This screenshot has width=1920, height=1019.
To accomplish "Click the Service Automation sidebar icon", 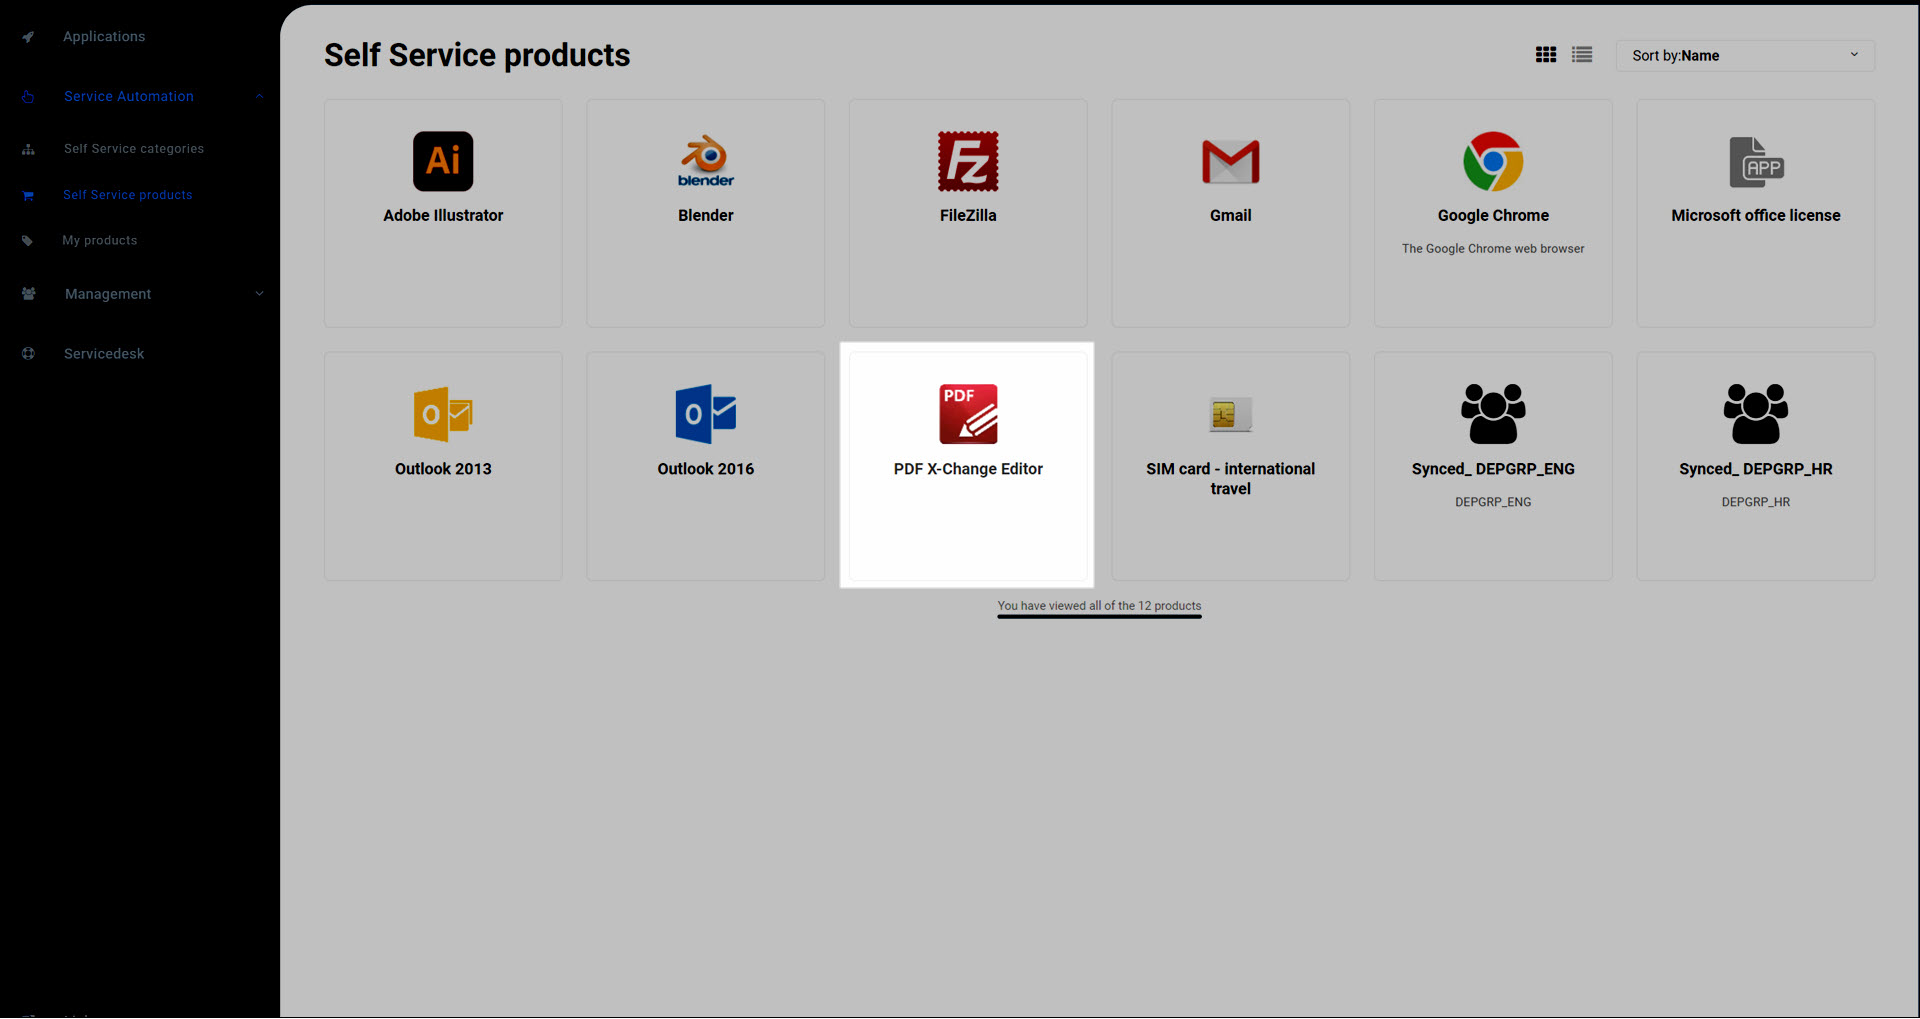I will pos(28,97).
